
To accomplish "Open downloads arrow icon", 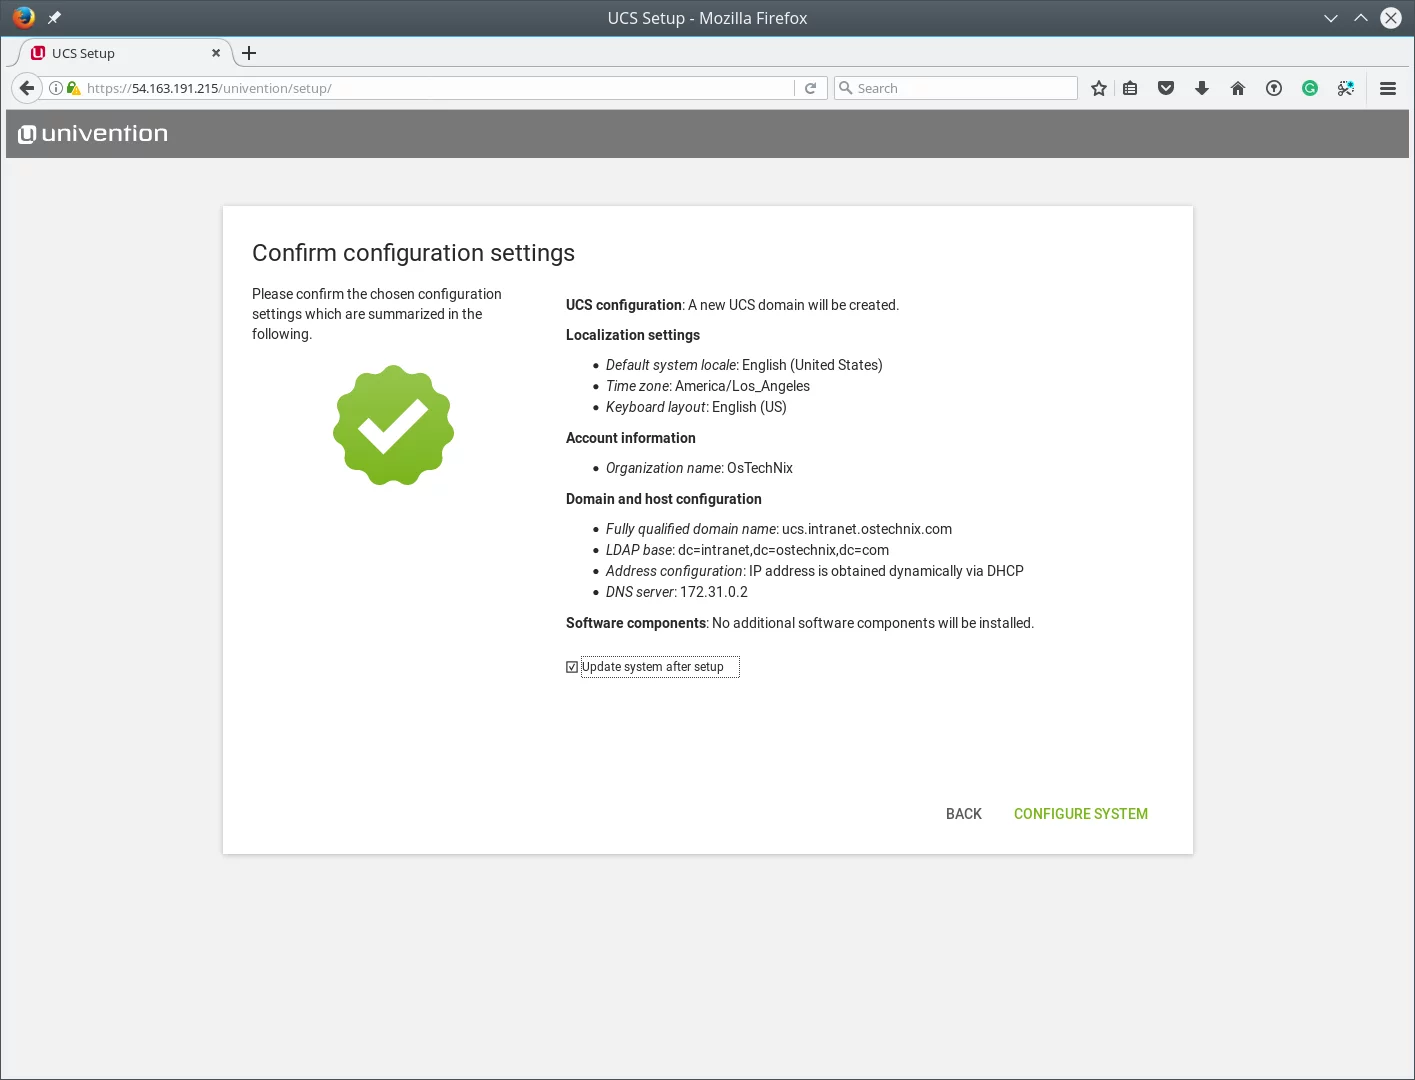I will click(x=1202, y=88).
